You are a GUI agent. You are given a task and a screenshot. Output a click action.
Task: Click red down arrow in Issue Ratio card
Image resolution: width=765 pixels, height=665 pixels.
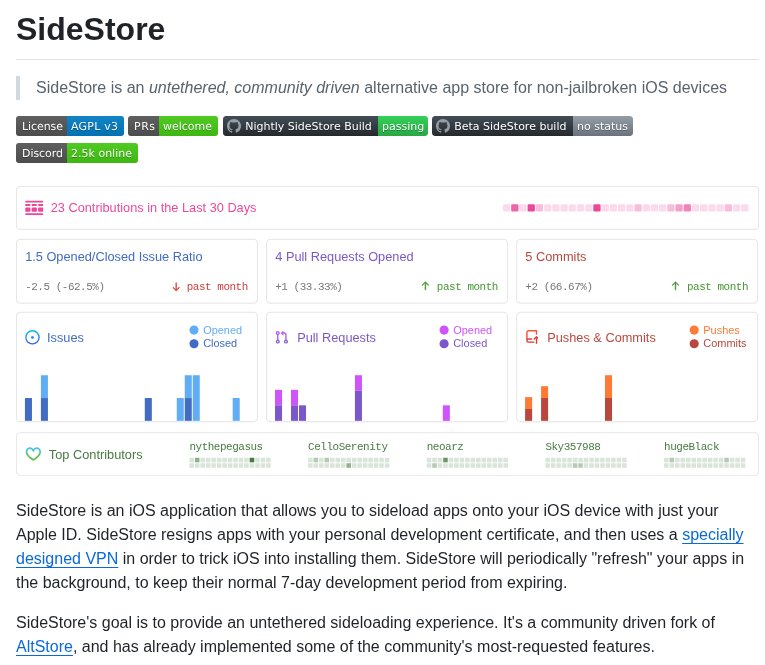point(176,286)
